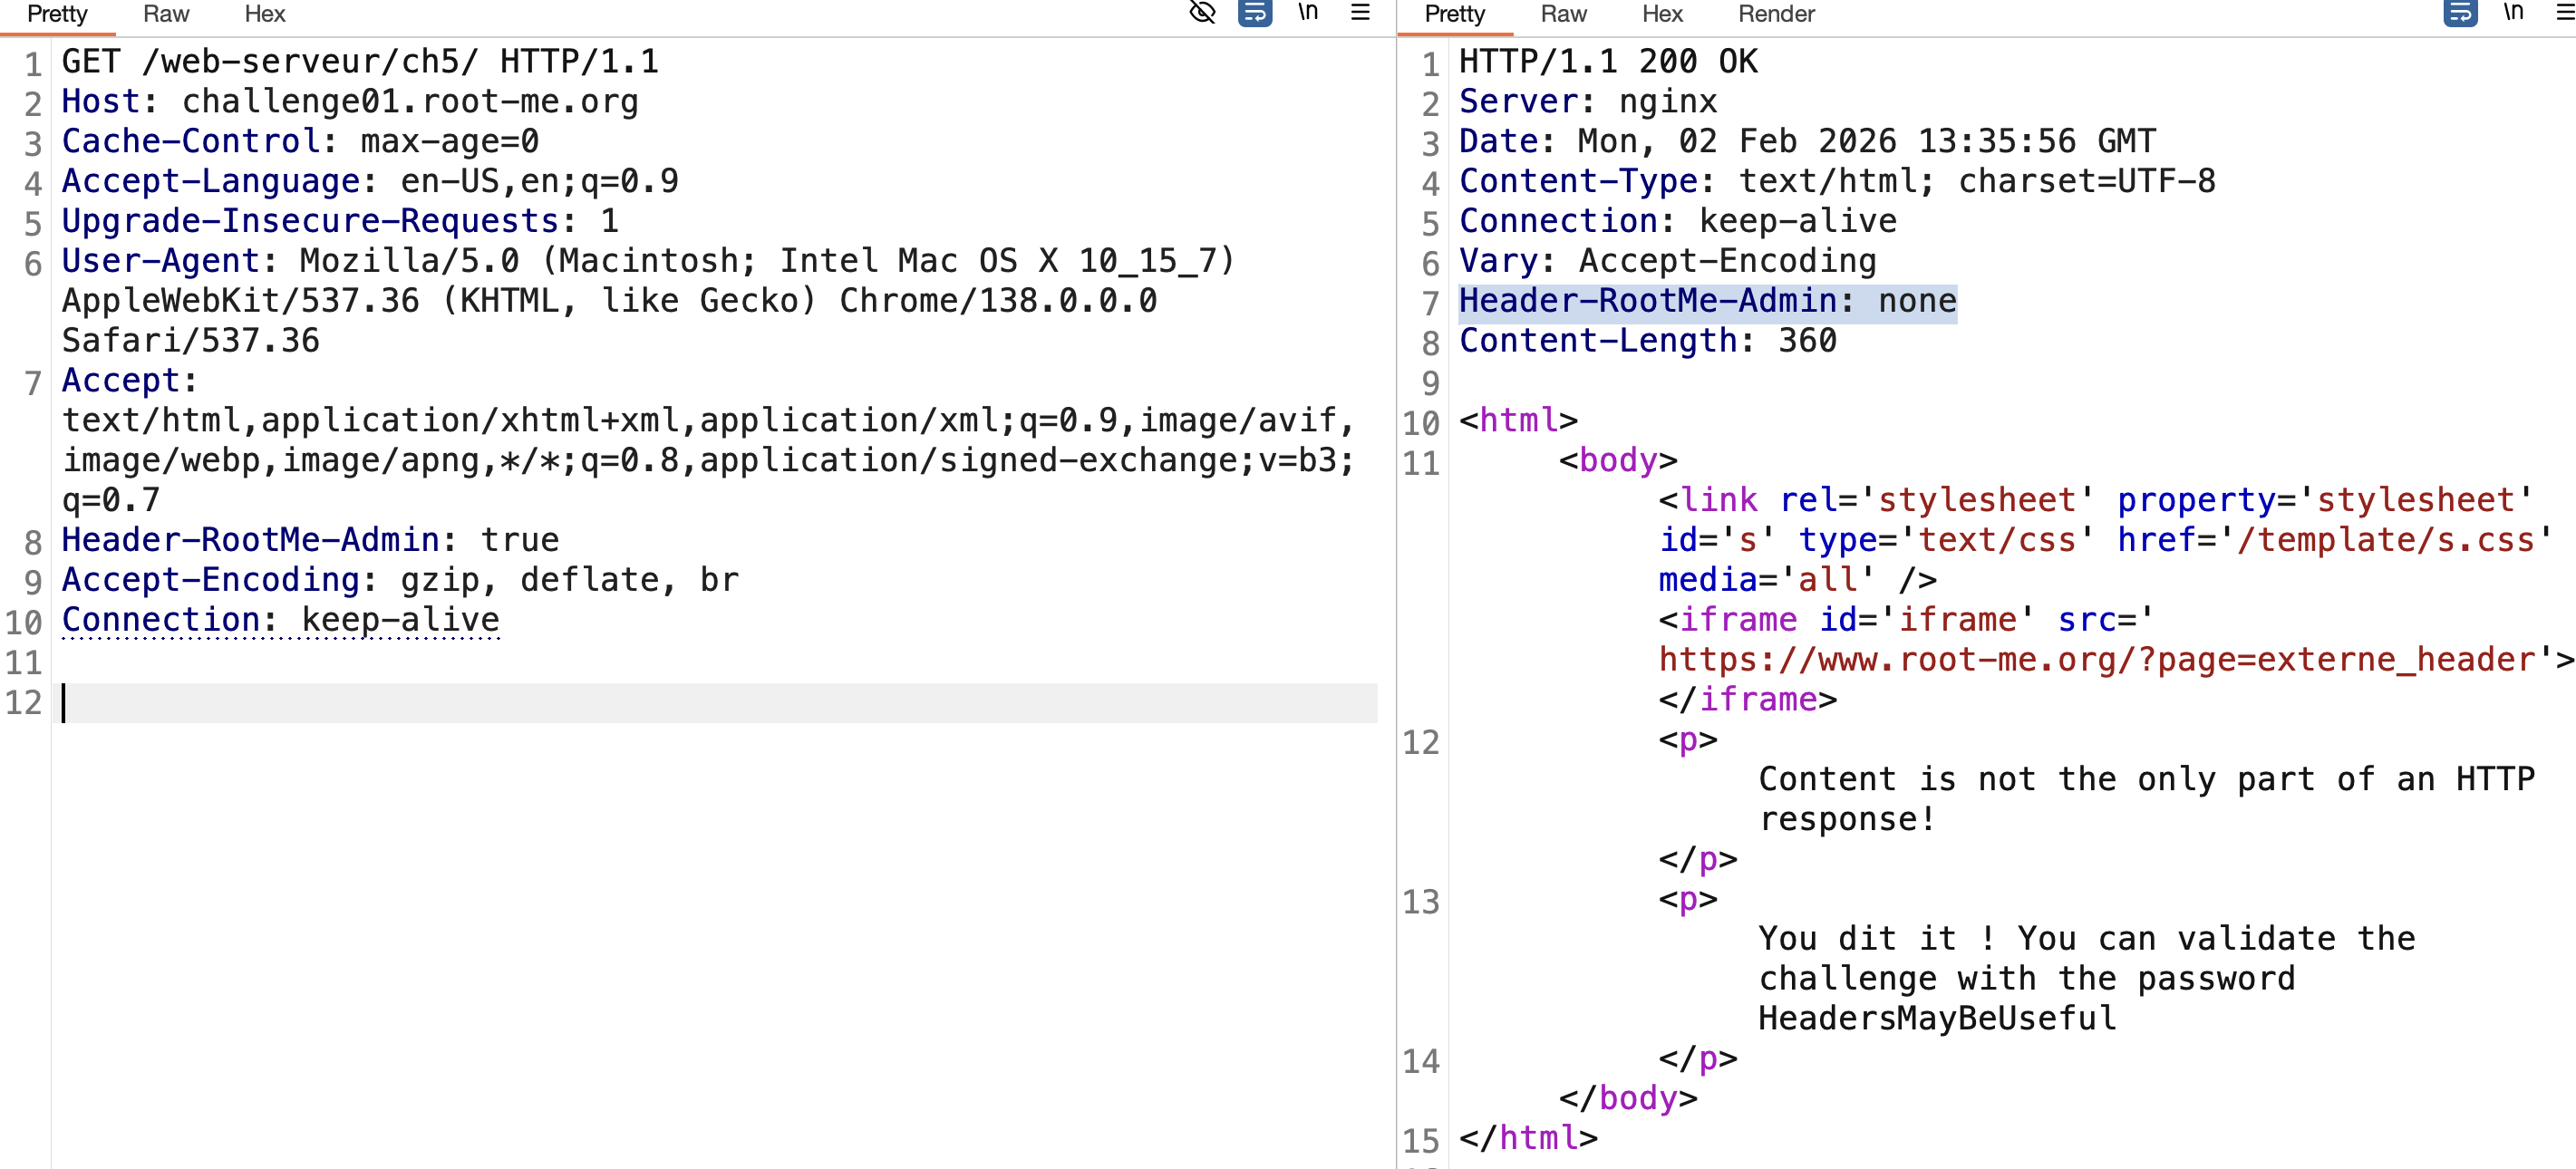
Task: Toggle hidden-characters eye icon in request pane
Action: (1202, 13)
